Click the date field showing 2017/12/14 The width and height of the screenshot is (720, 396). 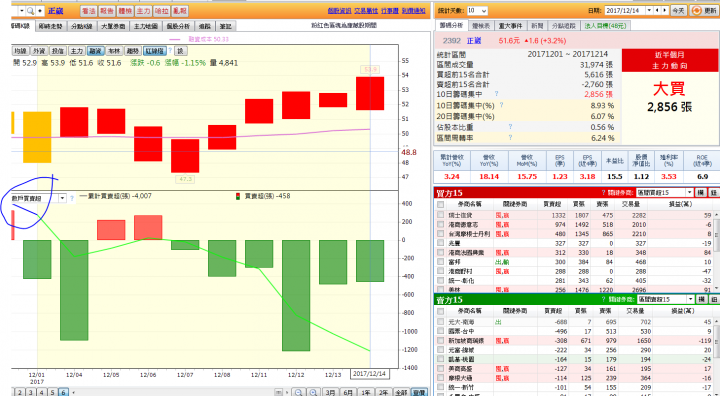[625, 11]
